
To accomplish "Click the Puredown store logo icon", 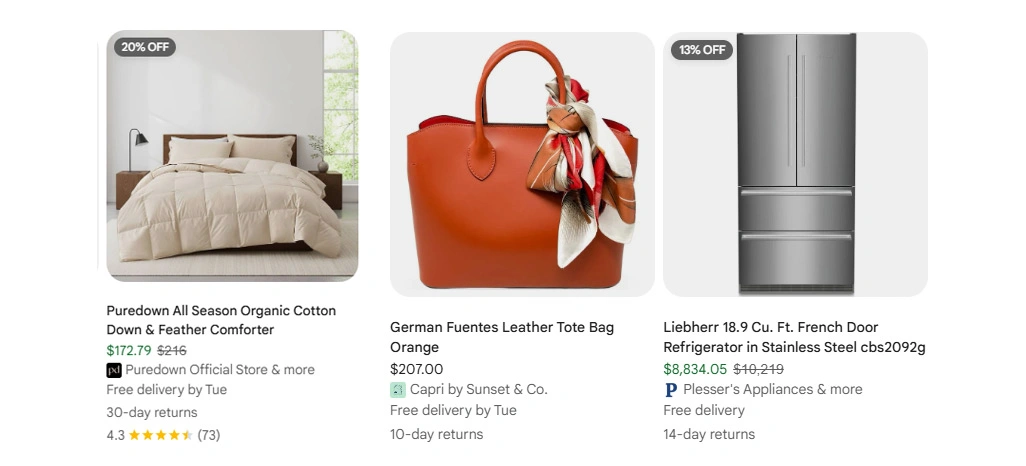I will click(x=114, y=370).
